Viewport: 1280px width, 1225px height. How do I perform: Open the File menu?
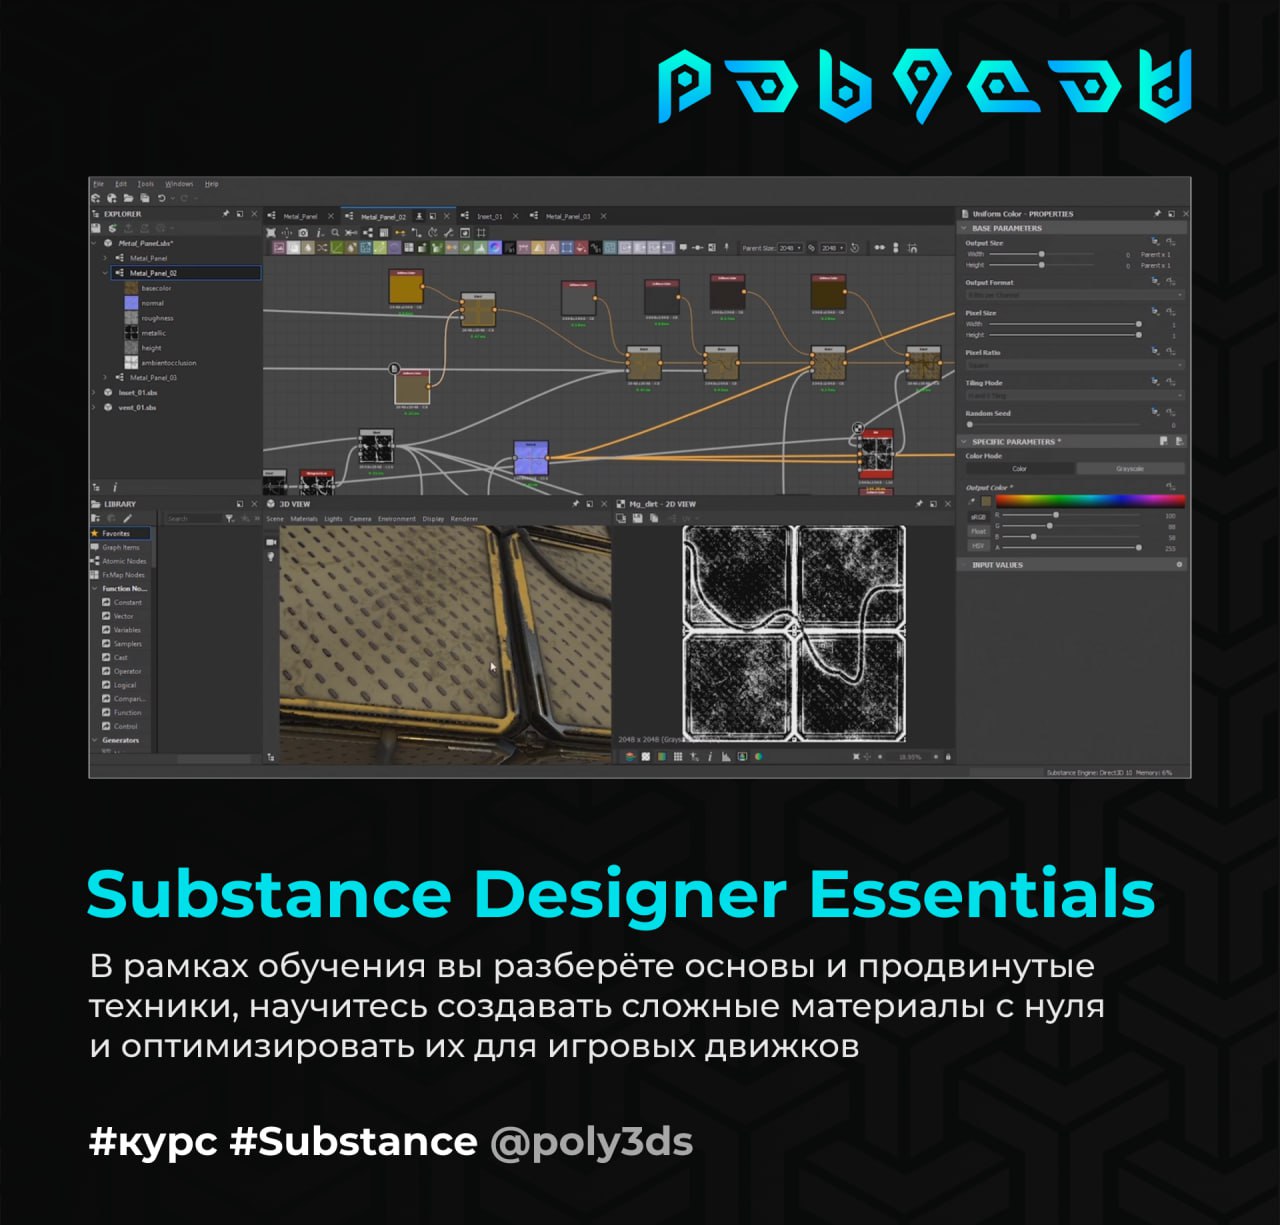coord(98,184)
